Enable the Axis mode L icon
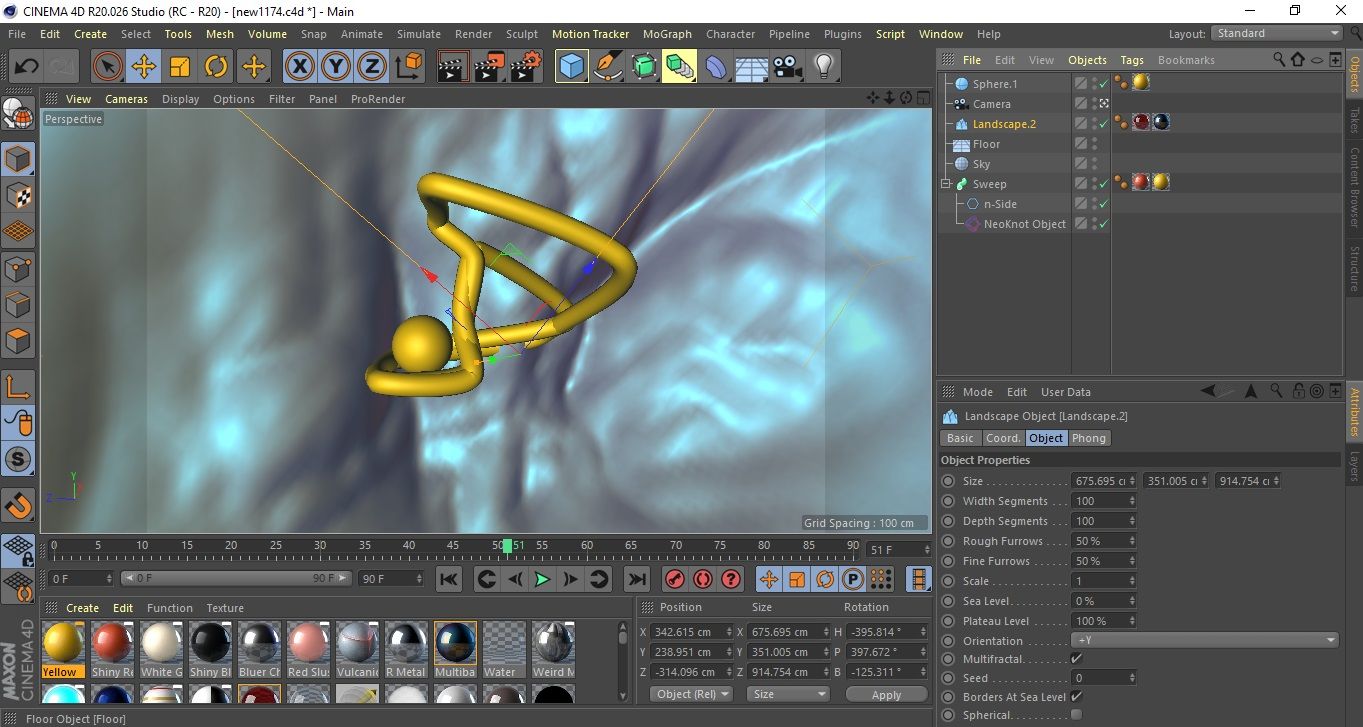 [19, 387]
